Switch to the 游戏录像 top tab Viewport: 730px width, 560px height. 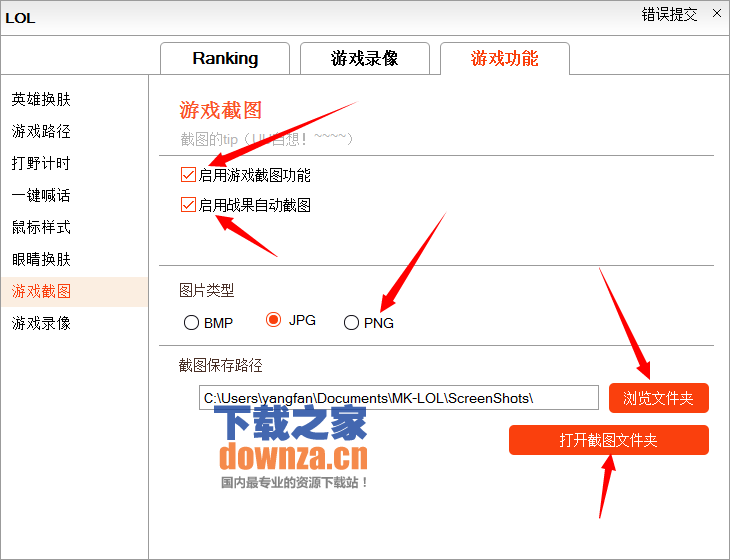click(x=365, y=58)
